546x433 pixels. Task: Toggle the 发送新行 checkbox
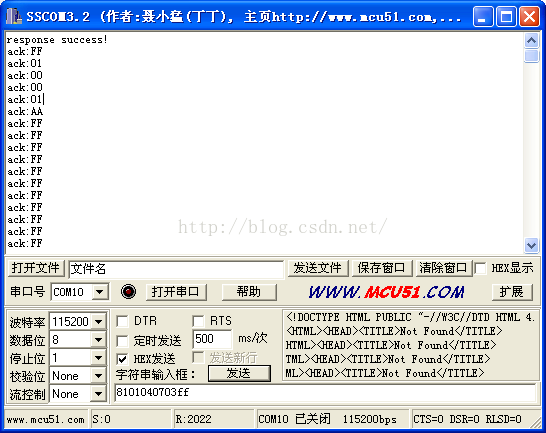coord(198,357)
